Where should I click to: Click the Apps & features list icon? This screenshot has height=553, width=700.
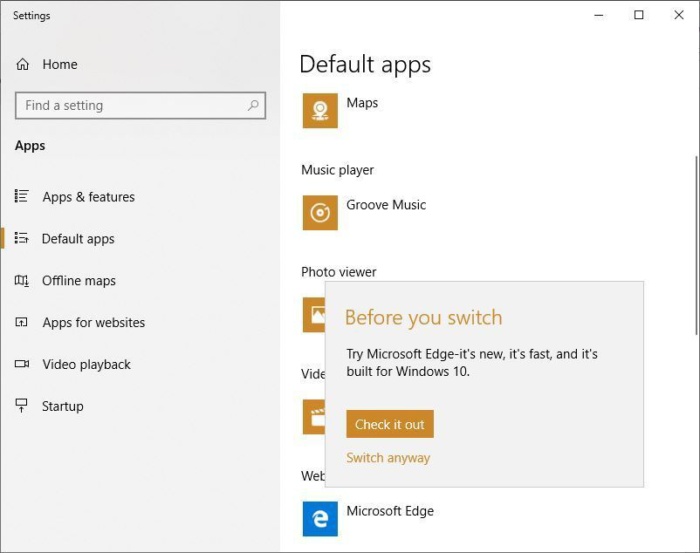coord(21,196)
